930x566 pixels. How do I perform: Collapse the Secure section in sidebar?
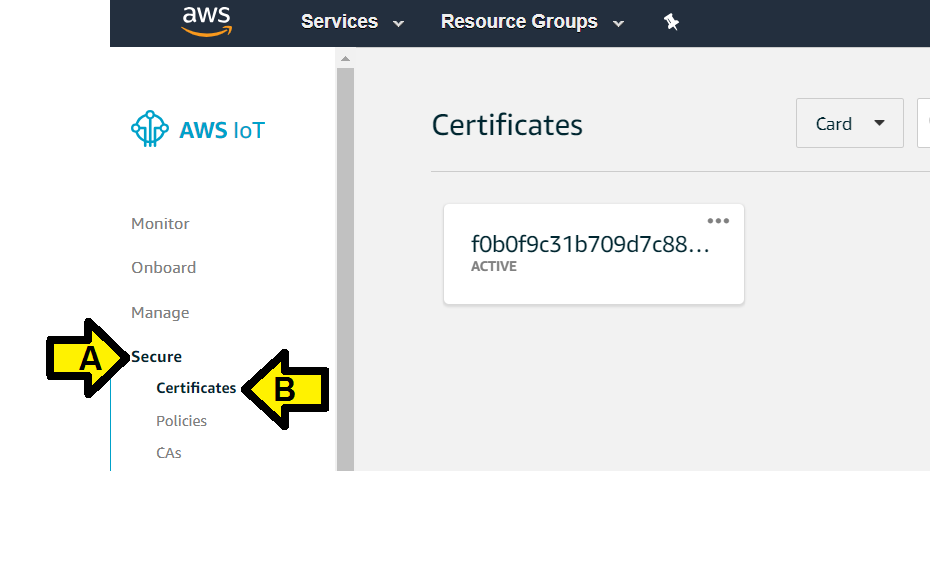pos(157,357)
